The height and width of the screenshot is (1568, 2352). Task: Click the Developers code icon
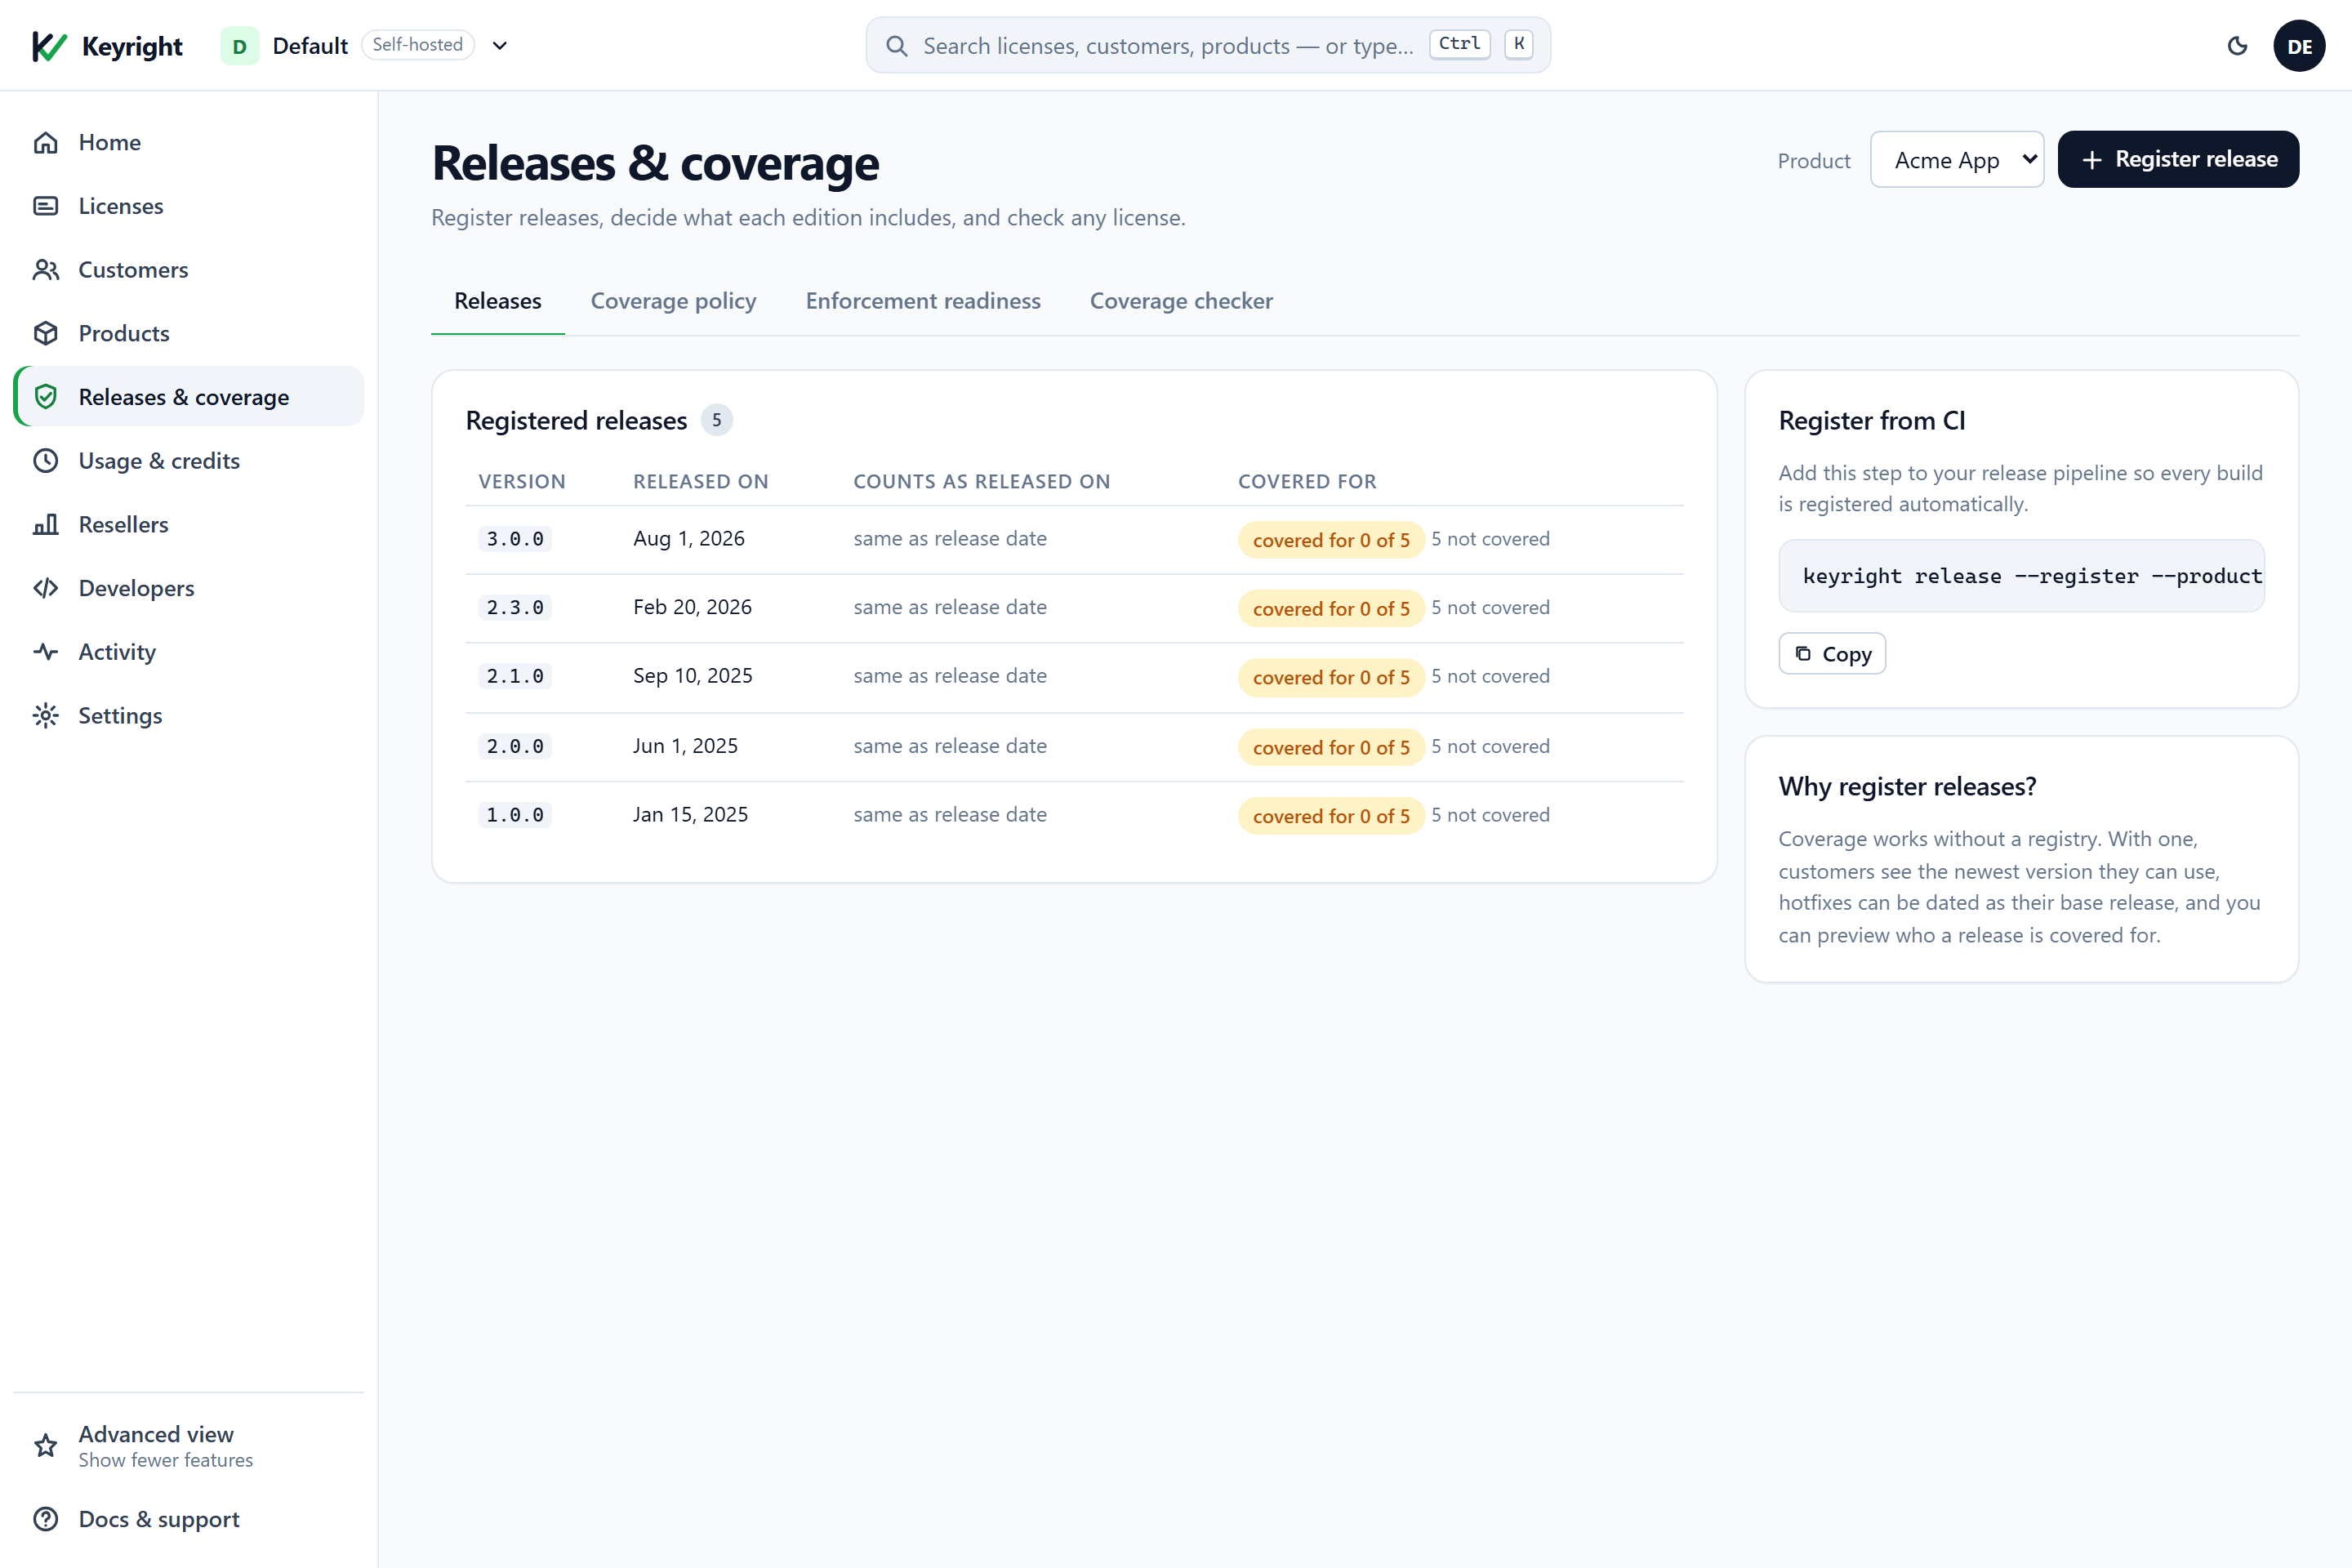tap(46, 588)
